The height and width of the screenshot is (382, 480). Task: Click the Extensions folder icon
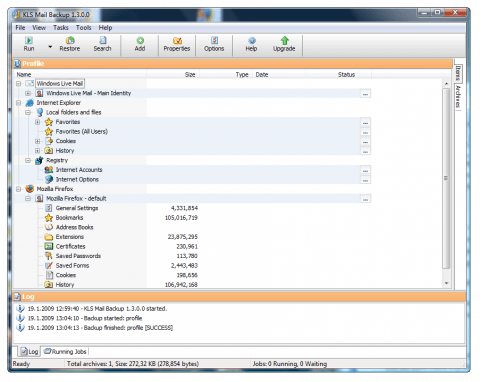click(x=49, y=237)
